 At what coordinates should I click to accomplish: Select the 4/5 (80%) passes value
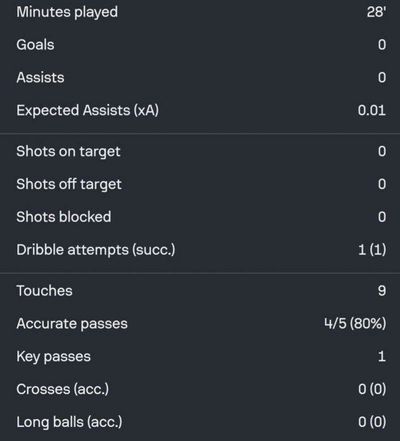[355, 324]
